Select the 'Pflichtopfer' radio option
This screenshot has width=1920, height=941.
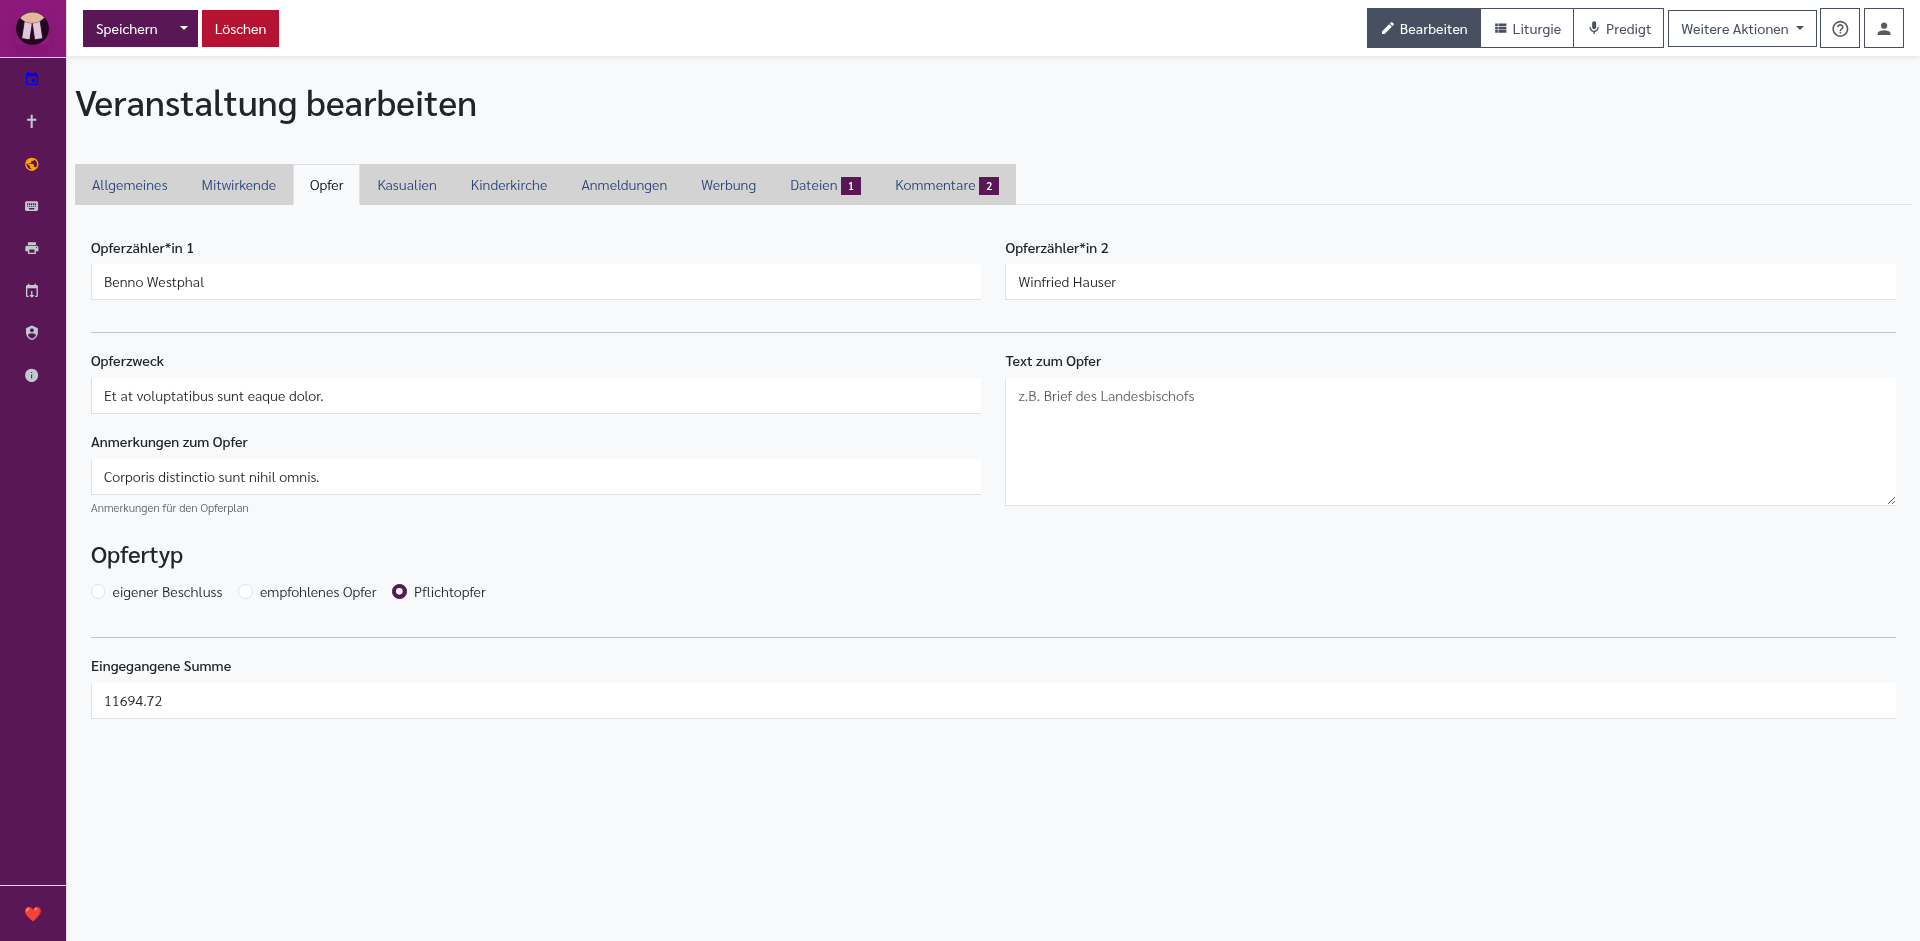click(x=399, y=592)
